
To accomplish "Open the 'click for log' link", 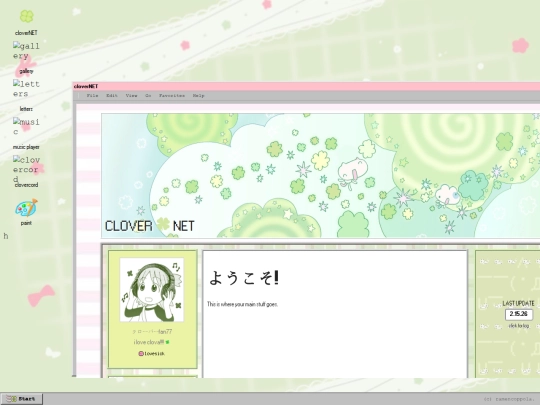I will 519,326.
